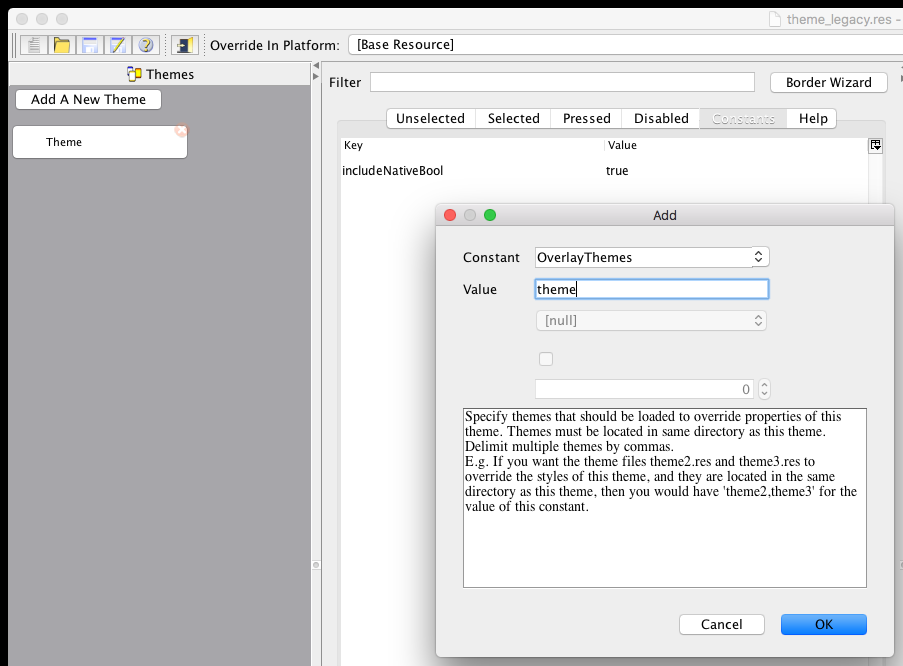903x666 pixels.
Task: Launch the Border Wizard
Action: [828, 82]
